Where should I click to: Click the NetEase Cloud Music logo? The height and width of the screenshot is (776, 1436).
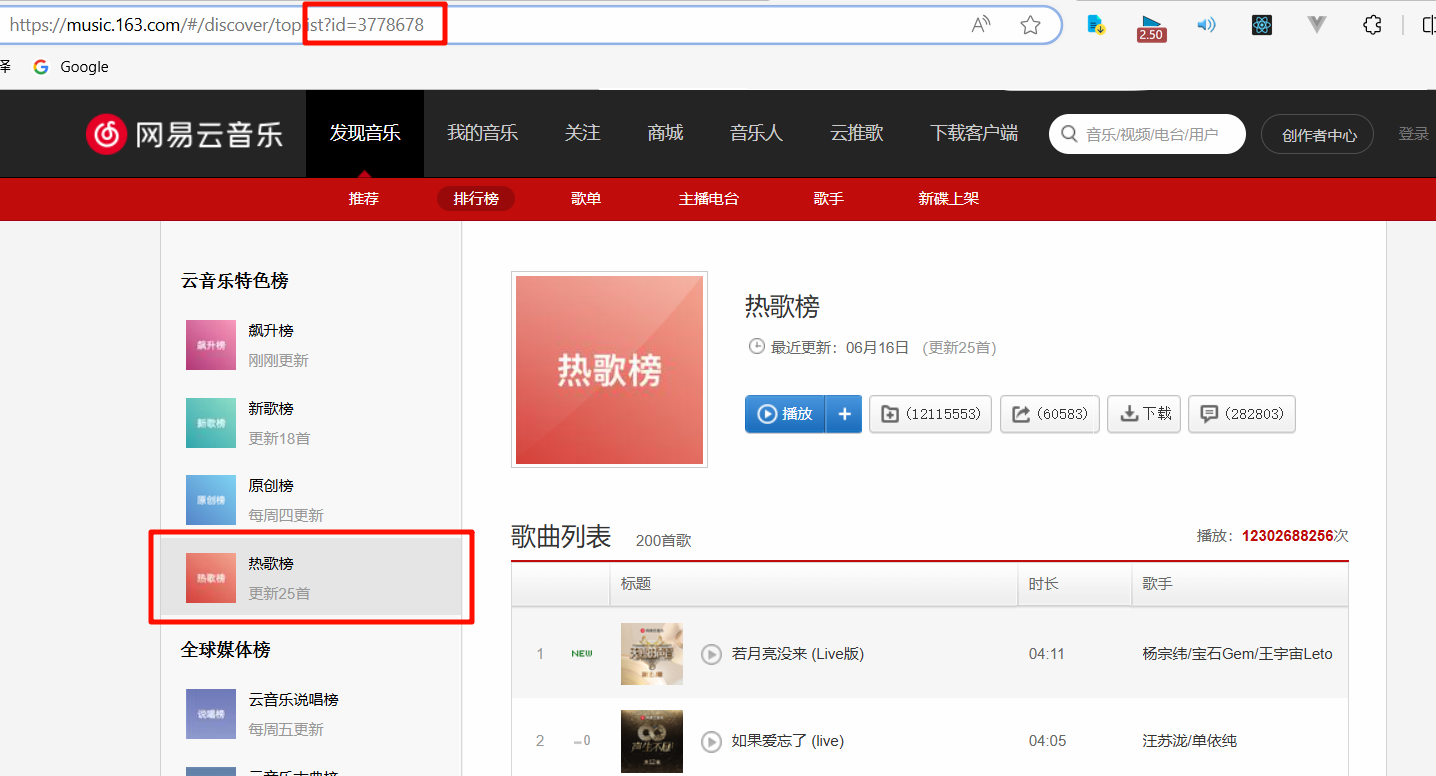click(184, 134)
